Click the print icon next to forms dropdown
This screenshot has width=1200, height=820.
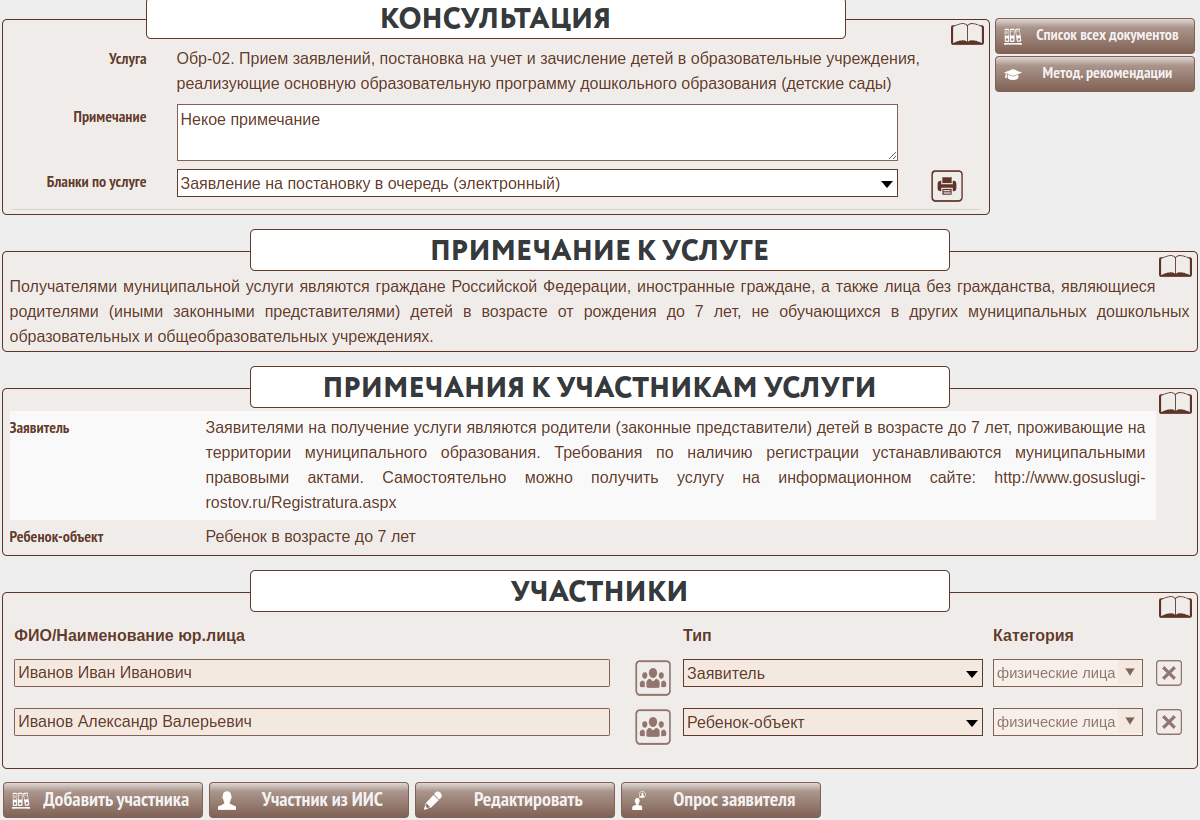[947, 185]
